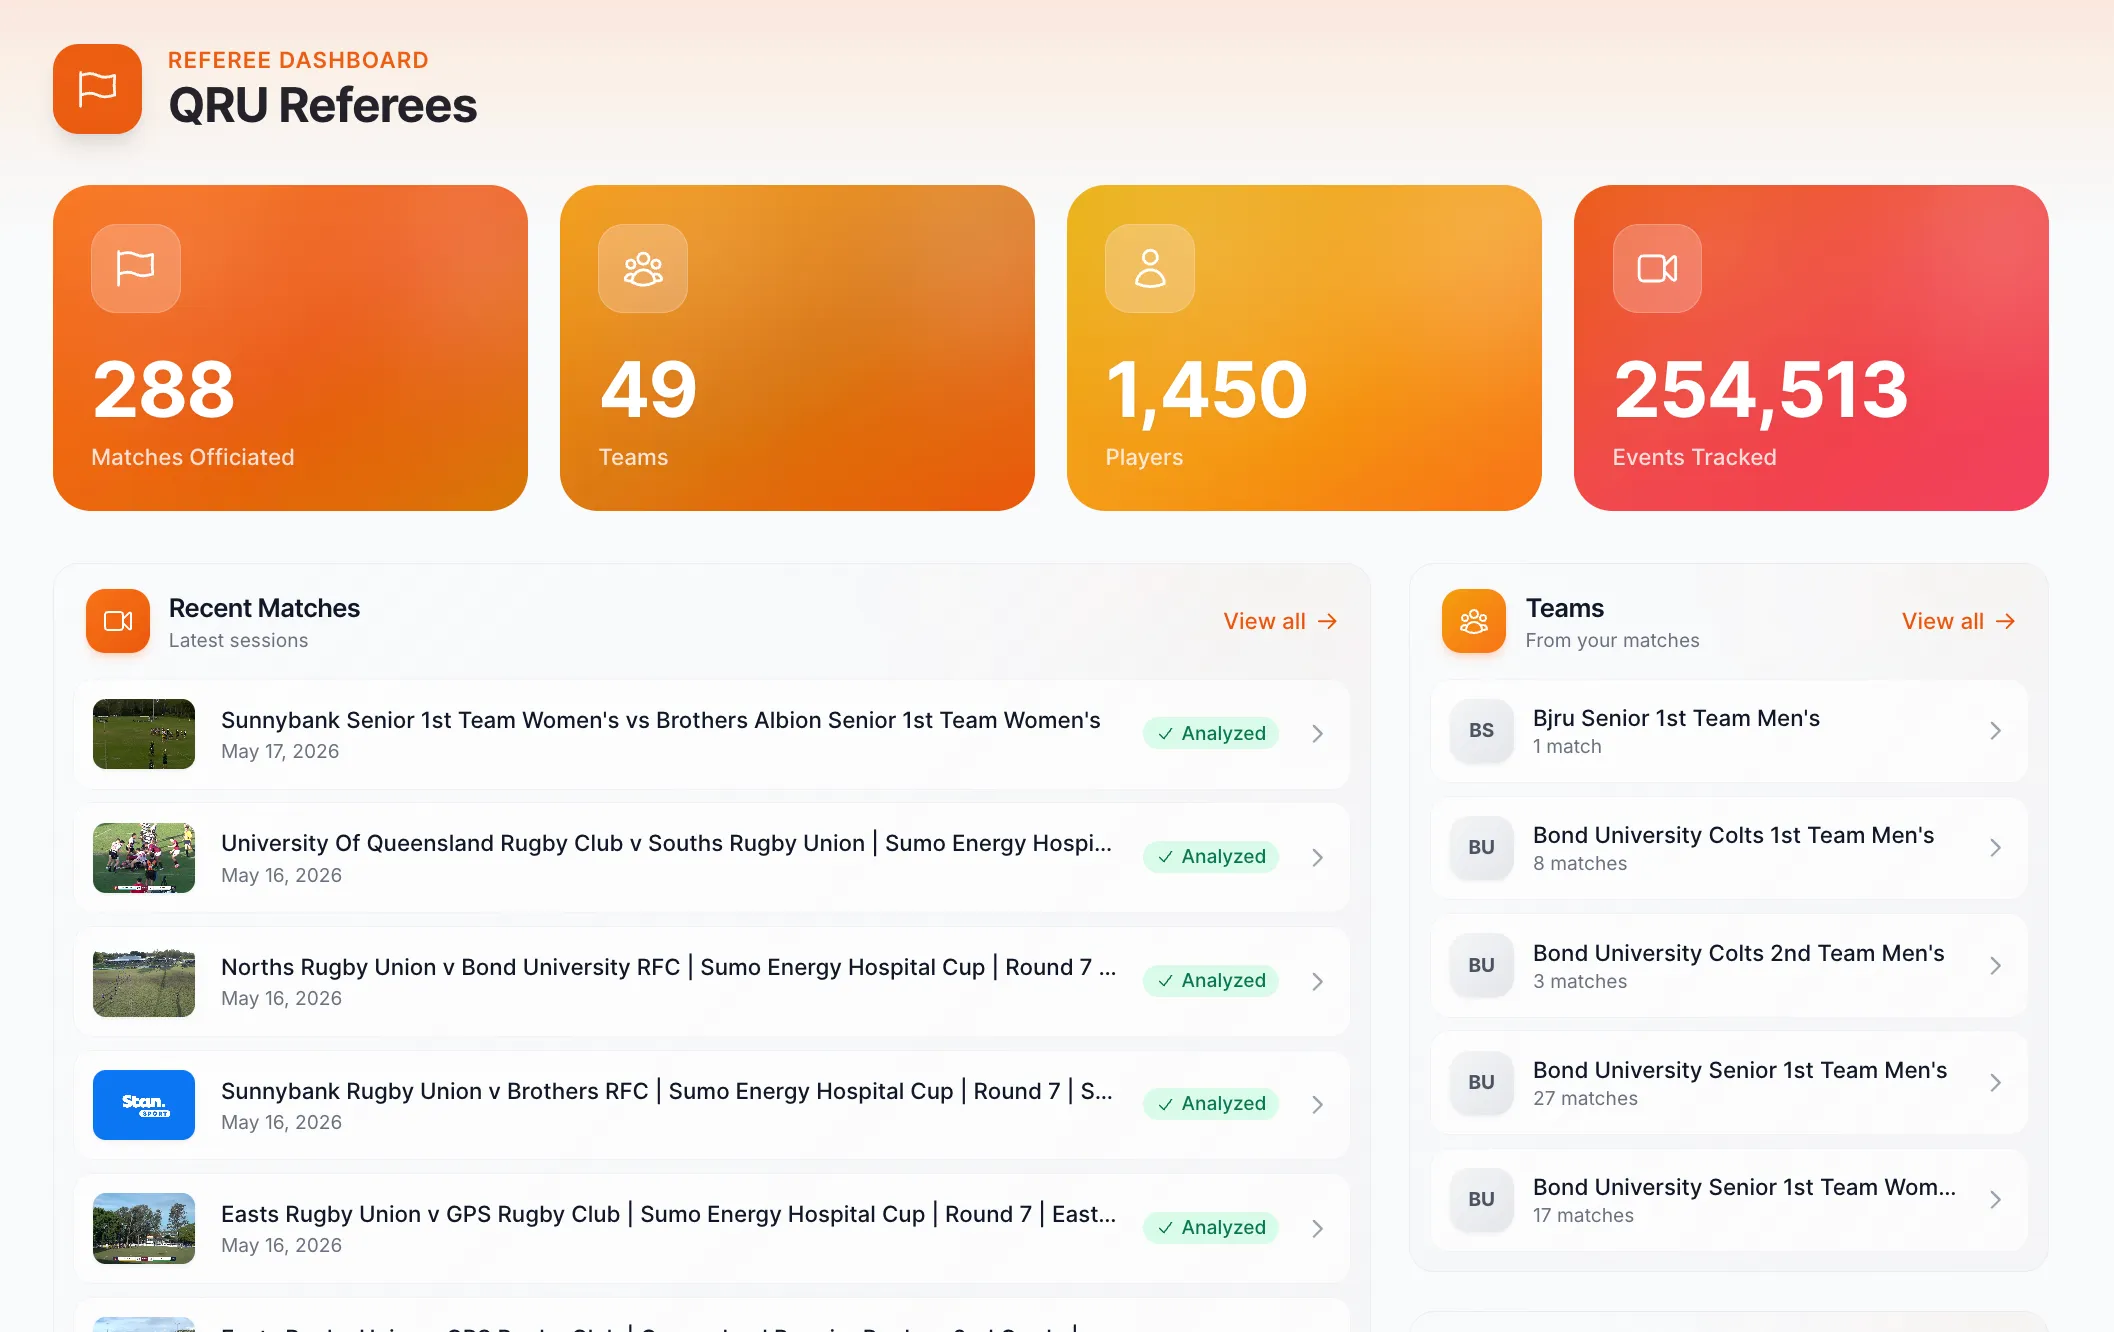Click the Recent Matches section heading
The height and width of the screenshot is (1332, 2114).
tap(264, 608)
